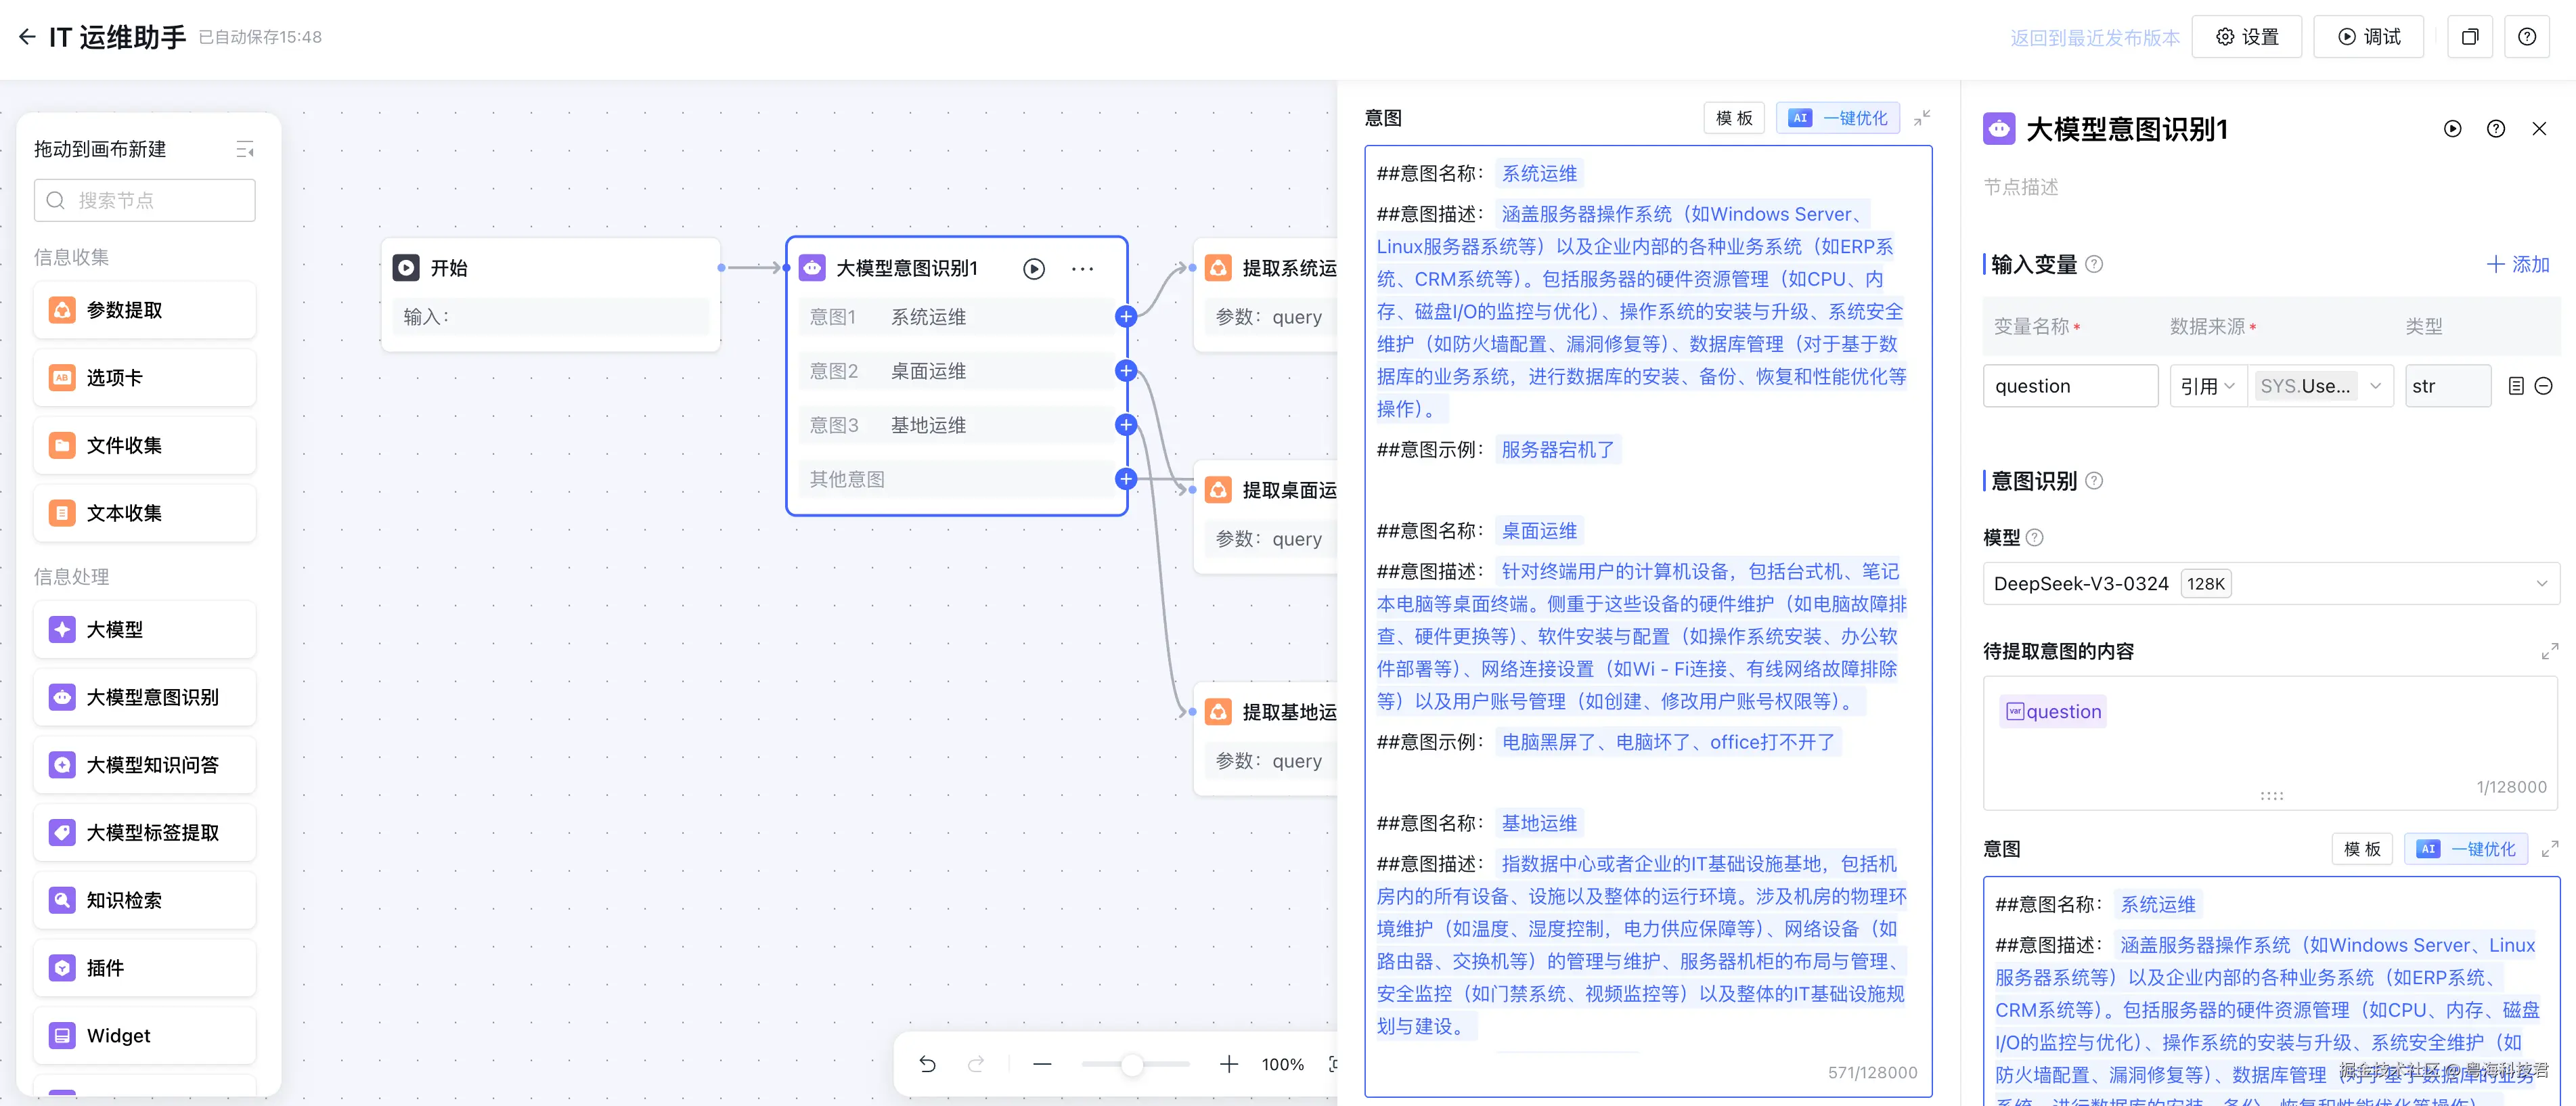
Task: Select 大模型知识问答 node in sidebar
Action: click(x=145, y=765)
